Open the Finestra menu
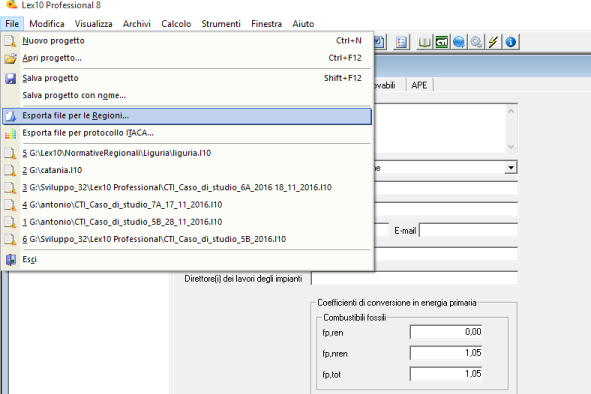This screenshot has width=591, height=394. pos(266,24)
